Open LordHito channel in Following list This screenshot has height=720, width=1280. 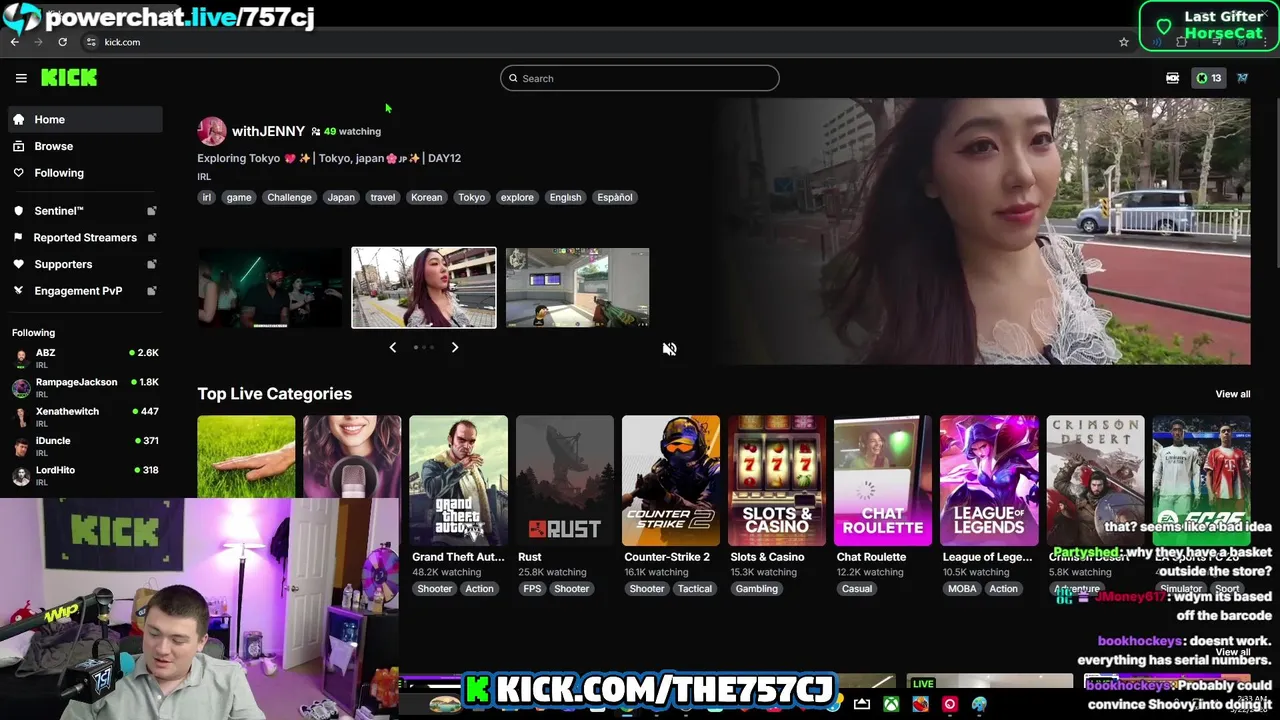85,475
